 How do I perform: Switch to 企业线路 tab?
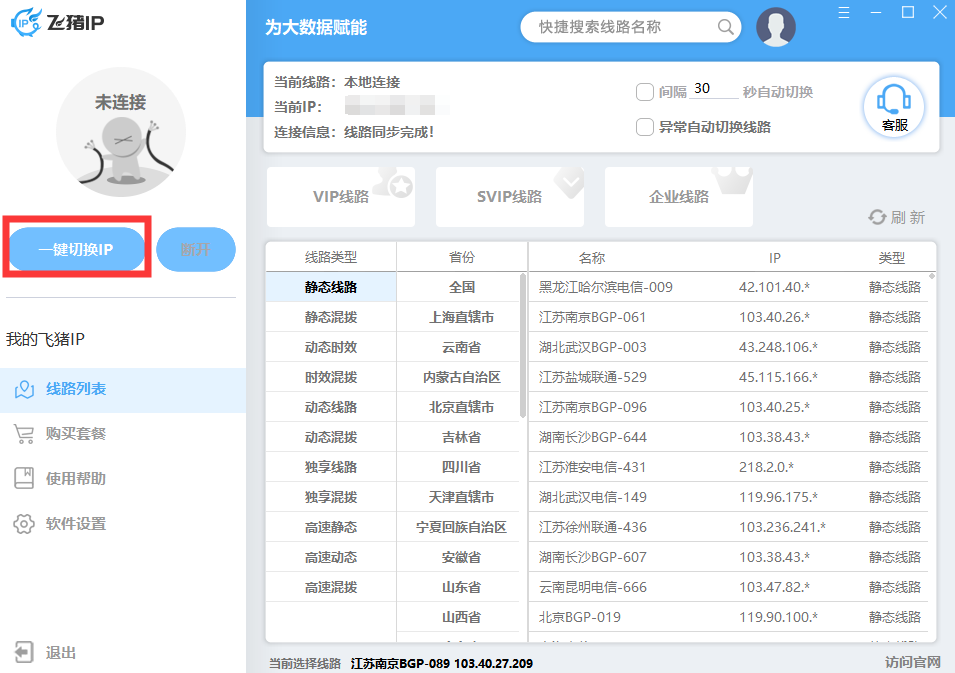(678, 197)
